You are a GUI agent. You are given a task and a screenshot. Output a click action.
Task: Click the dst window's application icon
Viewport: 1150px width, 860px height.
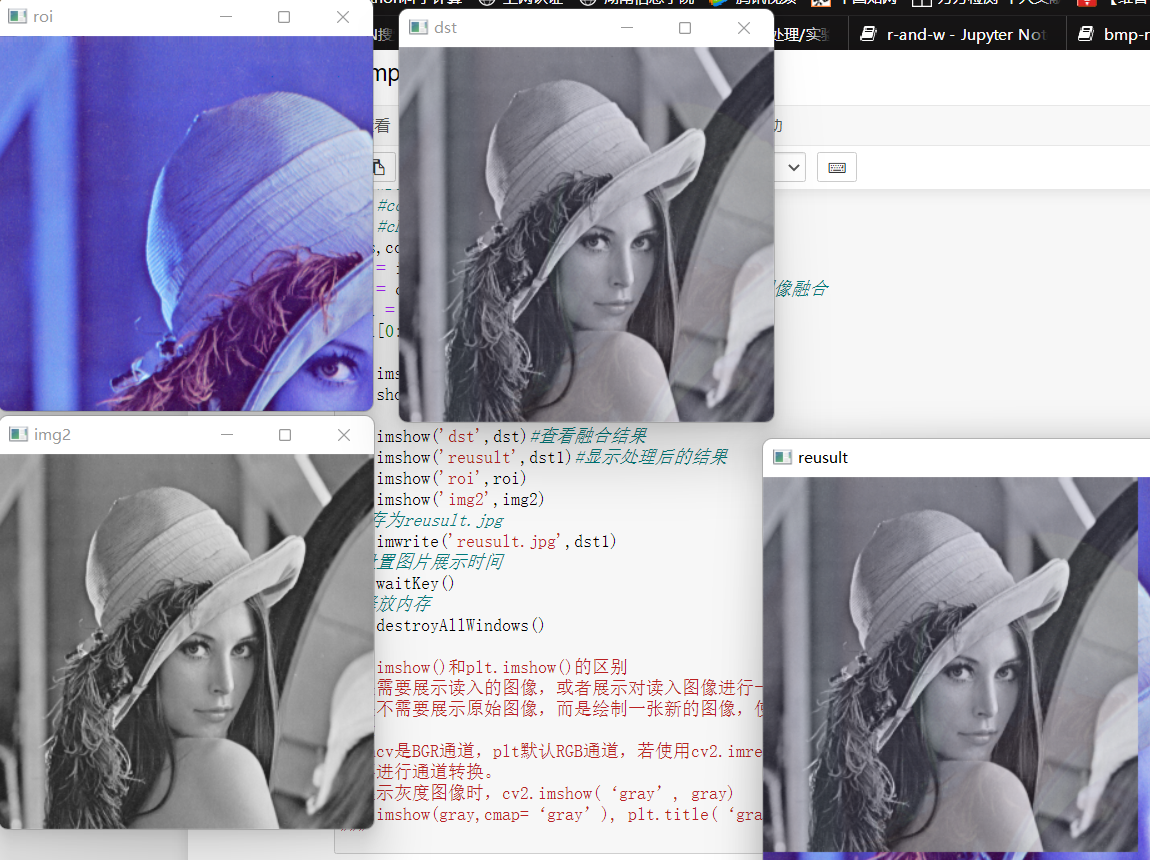[x=418, y=27]
